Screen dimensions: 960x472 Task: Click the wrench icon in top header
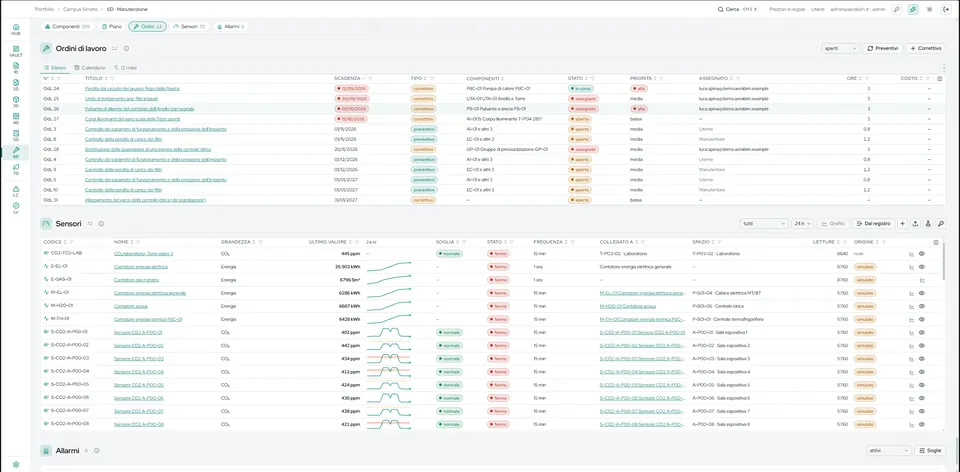pos(896,9)
